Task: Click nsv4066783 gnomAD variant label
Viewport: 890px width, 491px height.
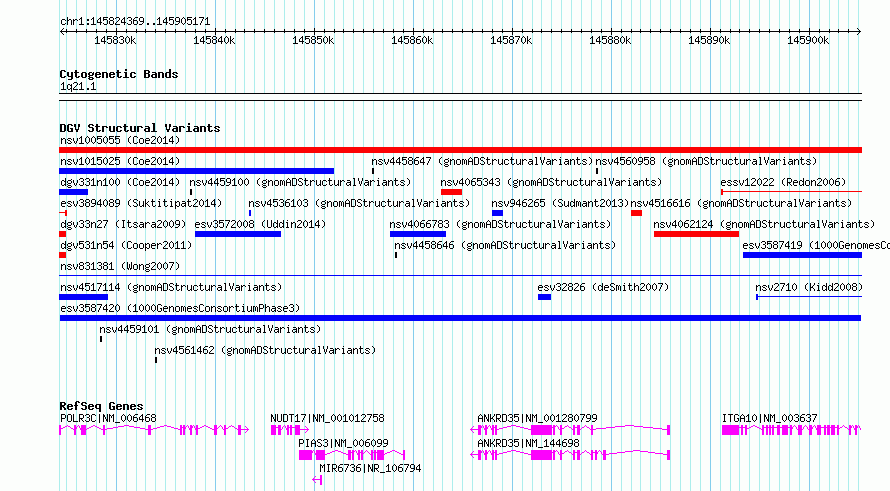Action: tap(500, 224)
